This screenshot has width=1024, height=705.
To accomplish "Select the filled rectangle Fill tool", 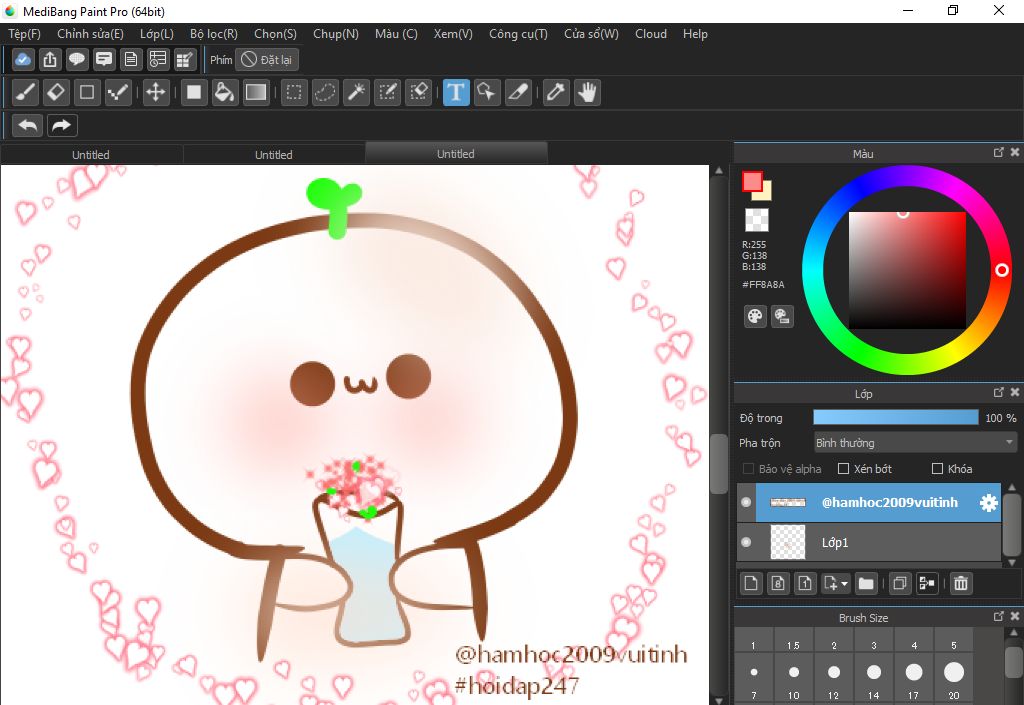I will (x=194, y=92).
